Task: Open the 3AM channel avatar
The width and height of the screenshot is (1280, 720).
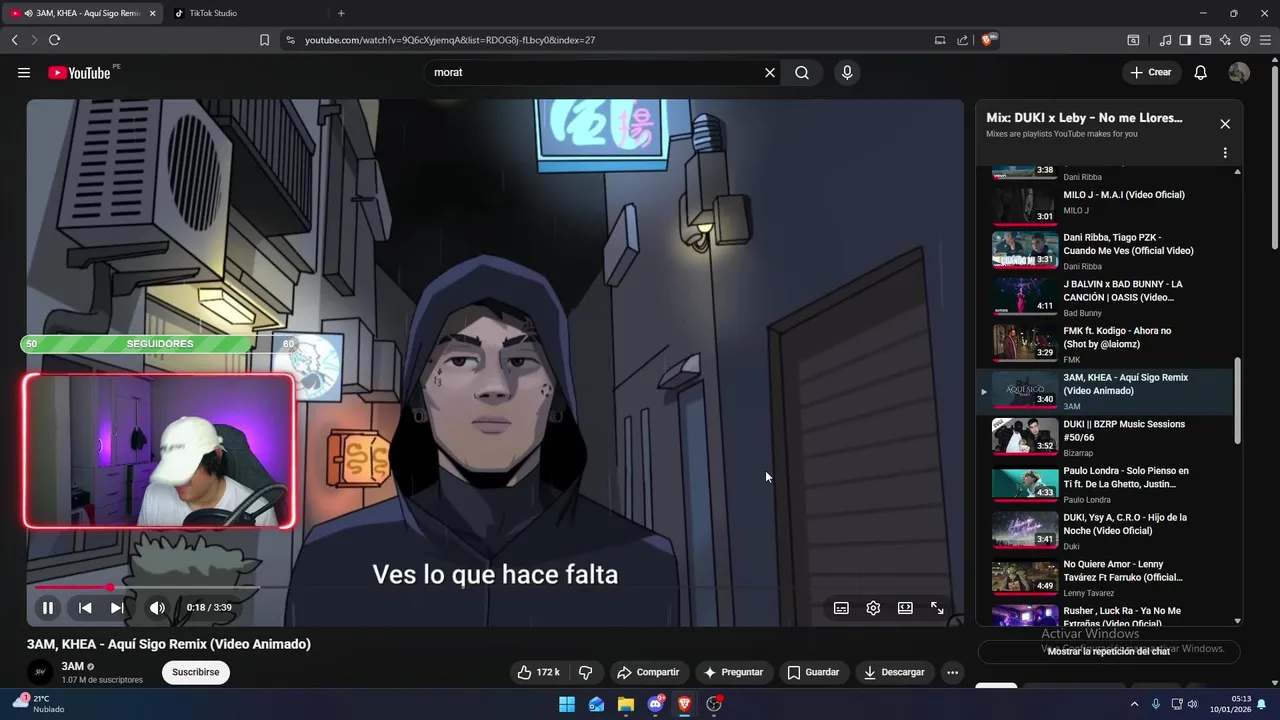Action: [40, 672]
